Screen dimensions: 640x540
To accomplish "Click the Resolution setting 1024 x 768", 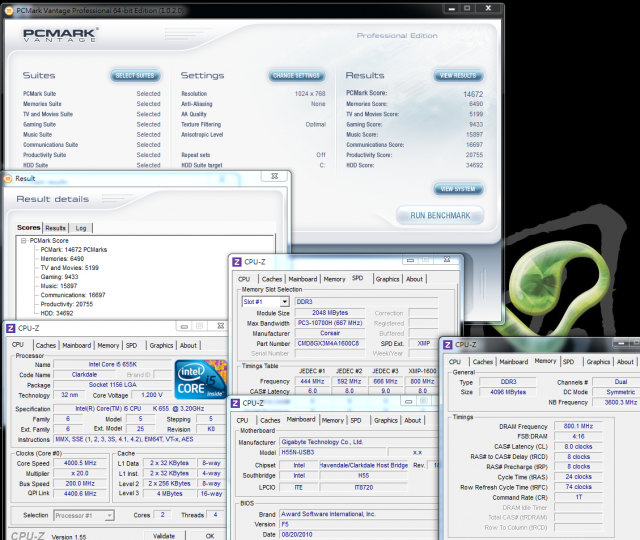I will (310, 94).
